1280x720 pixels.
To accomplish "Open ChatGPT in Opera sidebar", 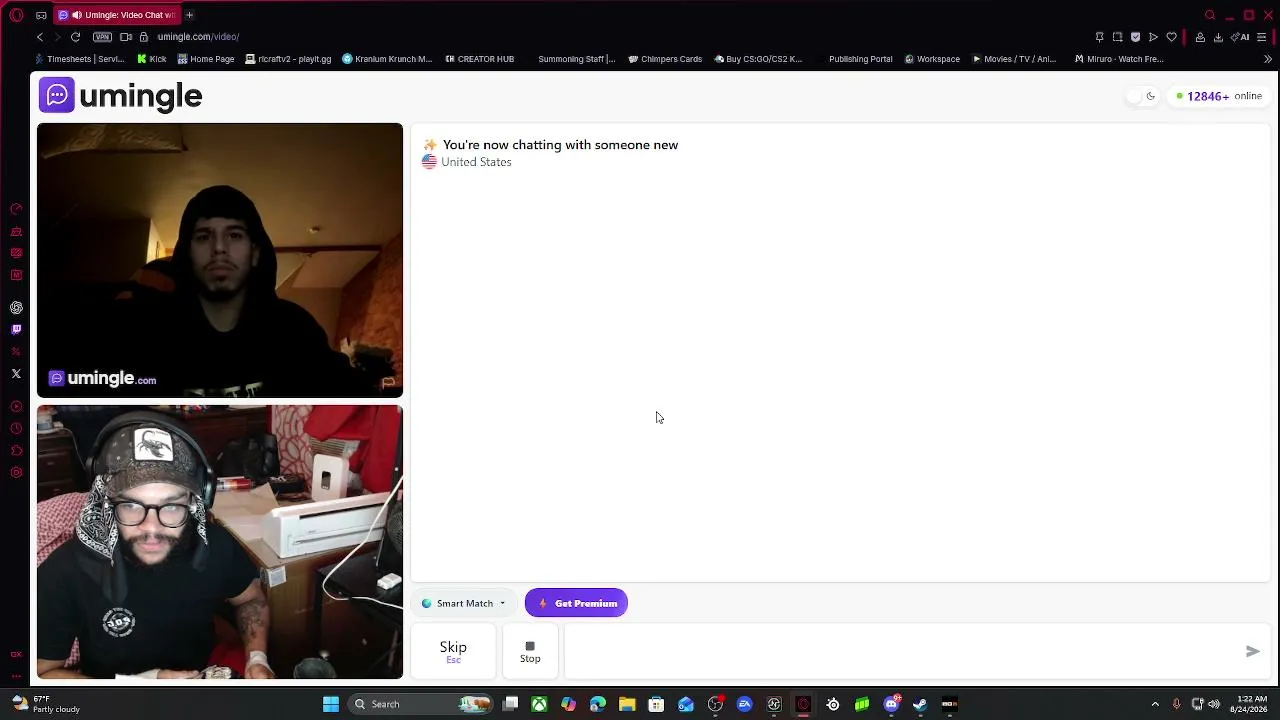I will point(16,307).
